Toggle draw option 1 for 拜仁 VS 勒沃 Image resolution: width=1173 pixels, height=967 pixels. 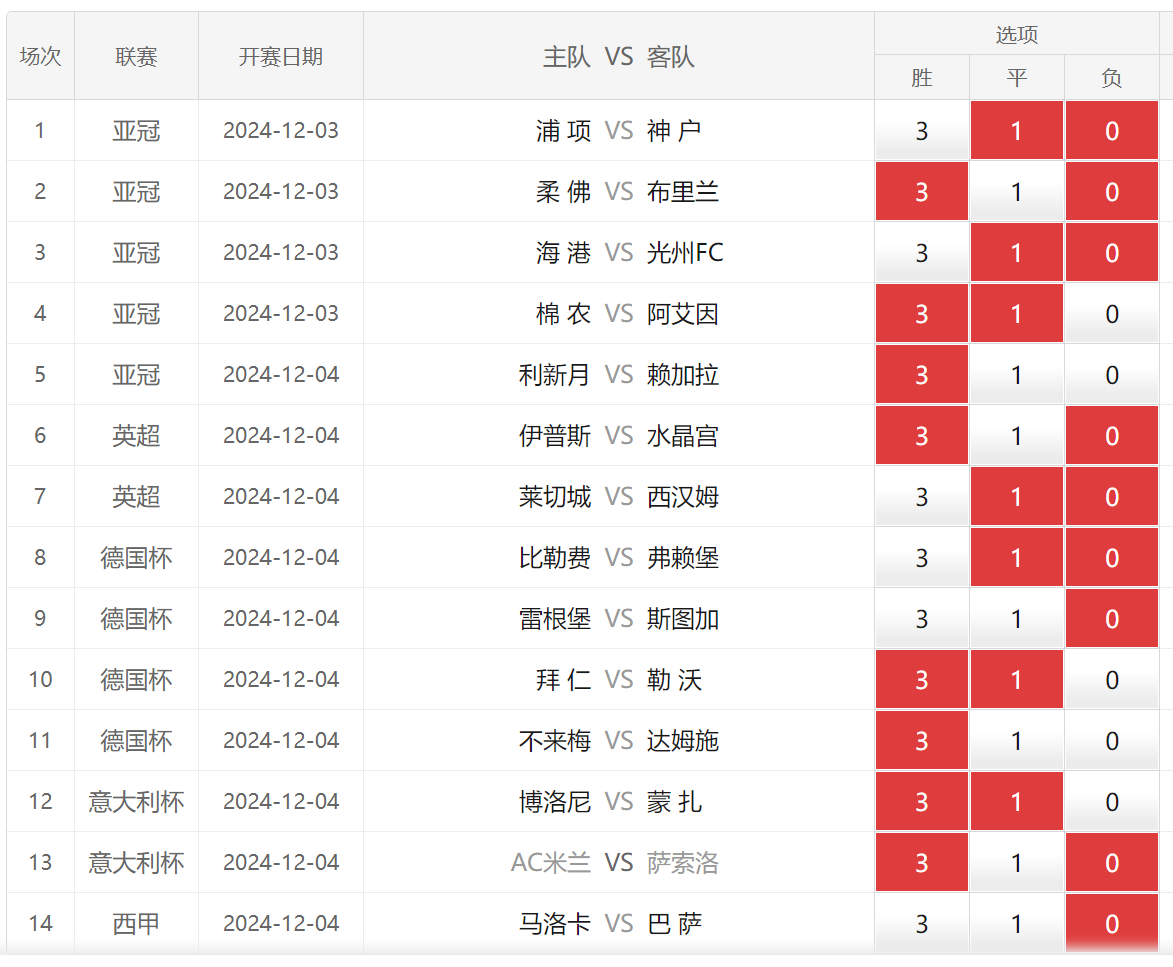pos(1017,680)
